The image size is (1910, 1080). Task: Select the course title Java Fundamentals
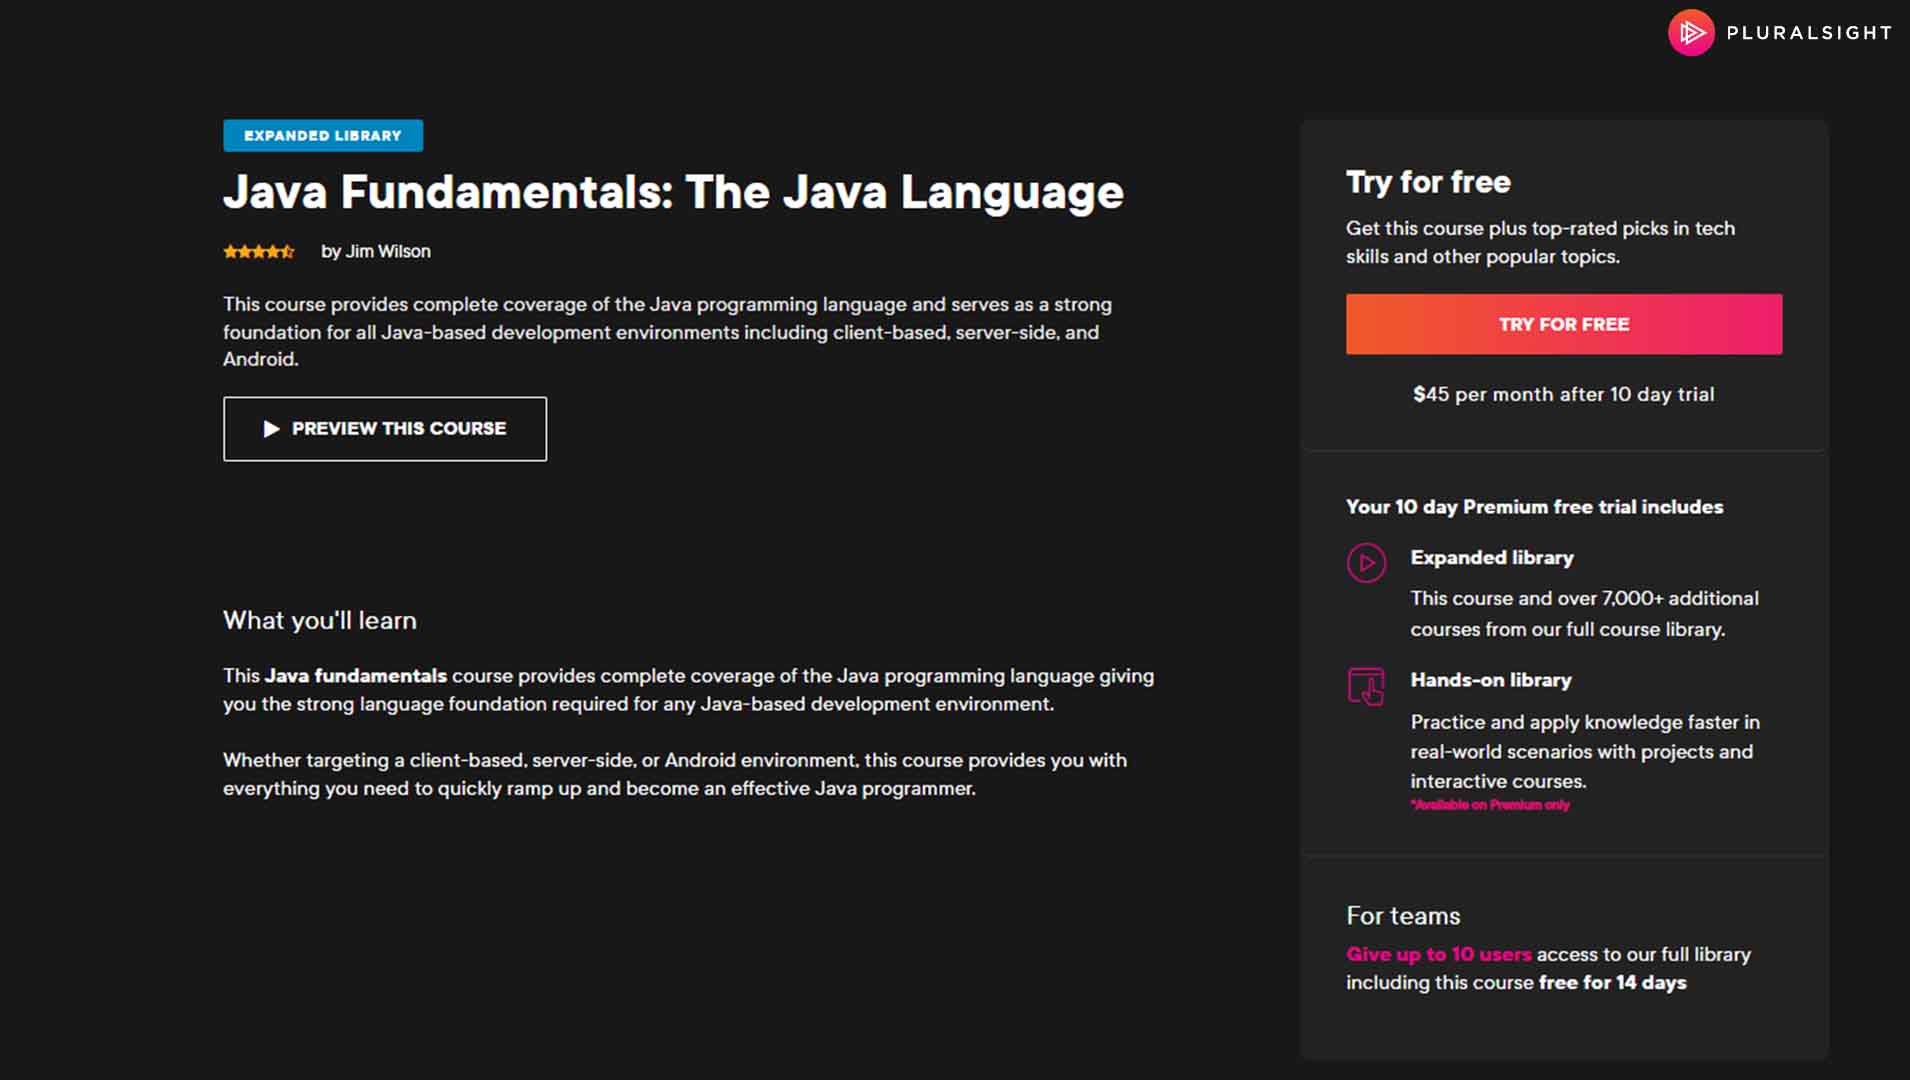[674, 191]
